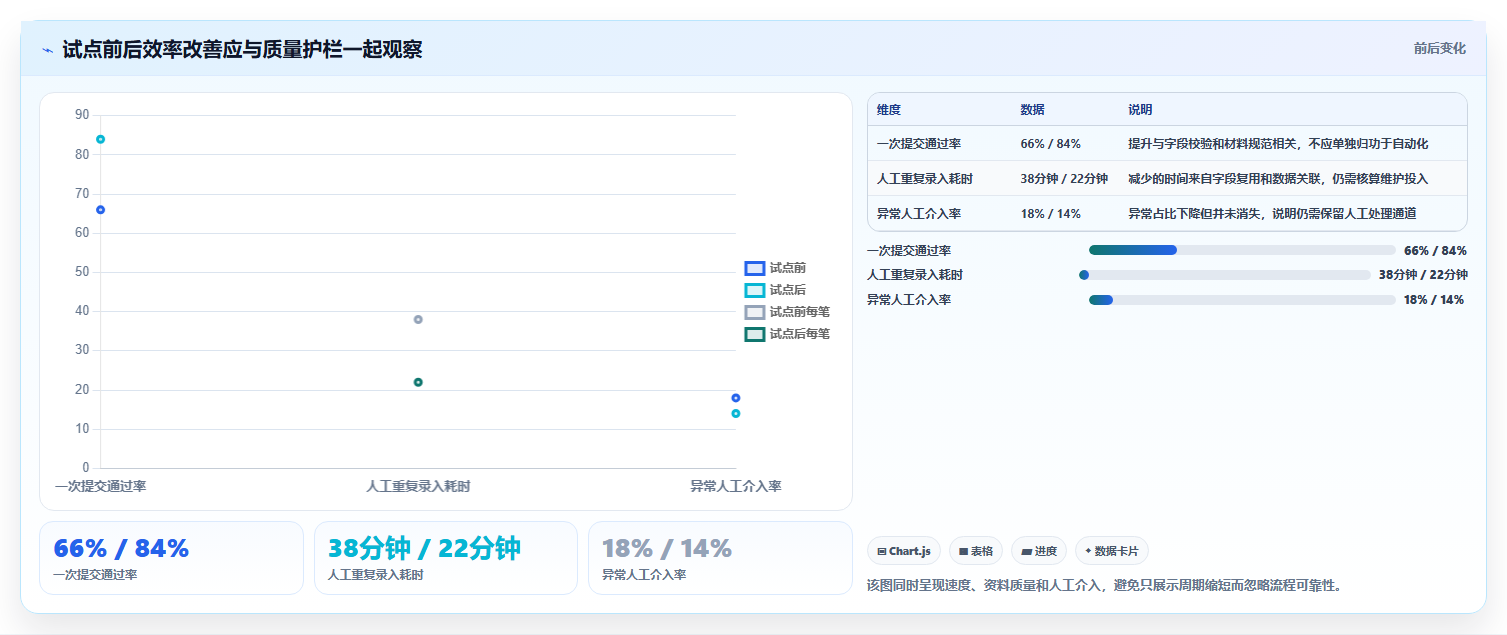Click the 18% / 14% table cell

[1050, 214]
